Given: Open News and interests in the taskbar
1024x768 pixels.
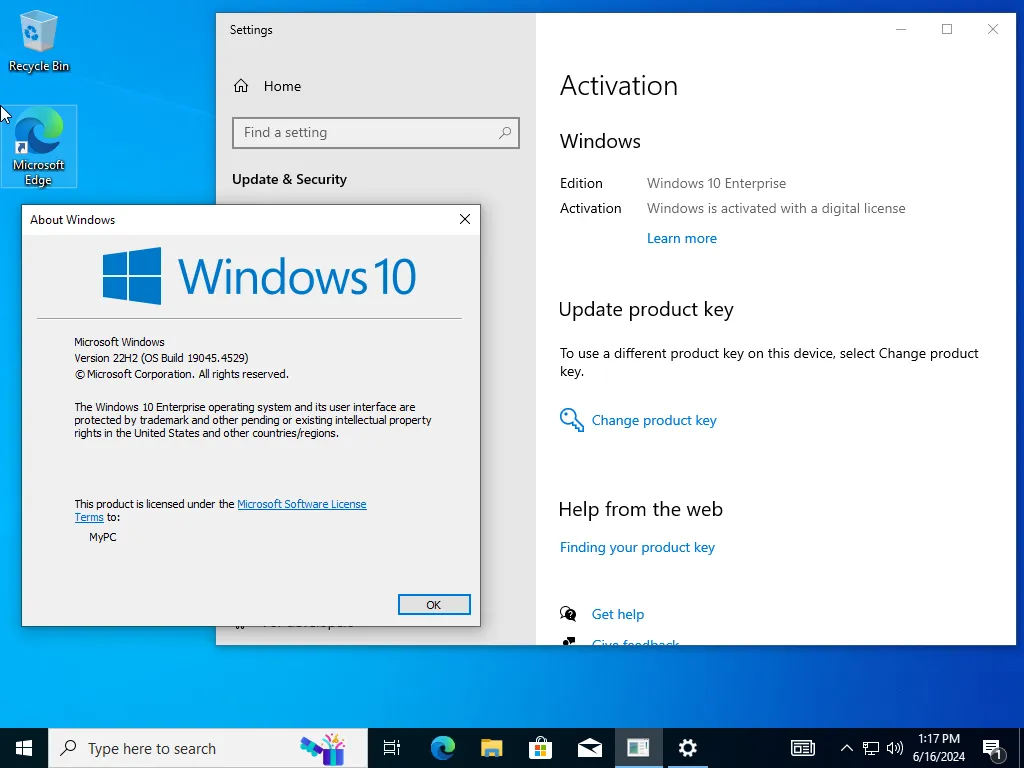Looking at the screenshot, I should [x=803, y=748].
